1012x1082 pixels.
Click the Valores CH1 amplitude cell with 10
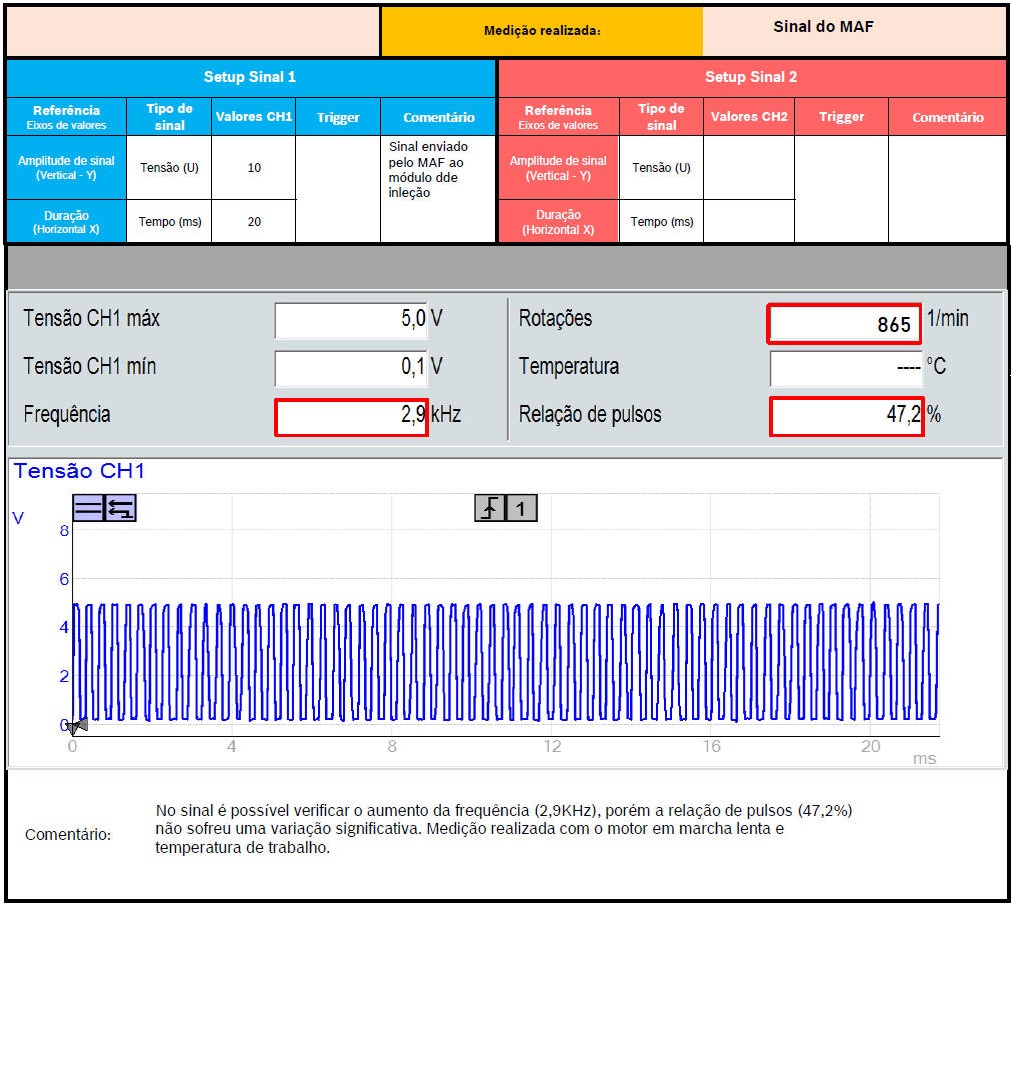click(254, 168)
